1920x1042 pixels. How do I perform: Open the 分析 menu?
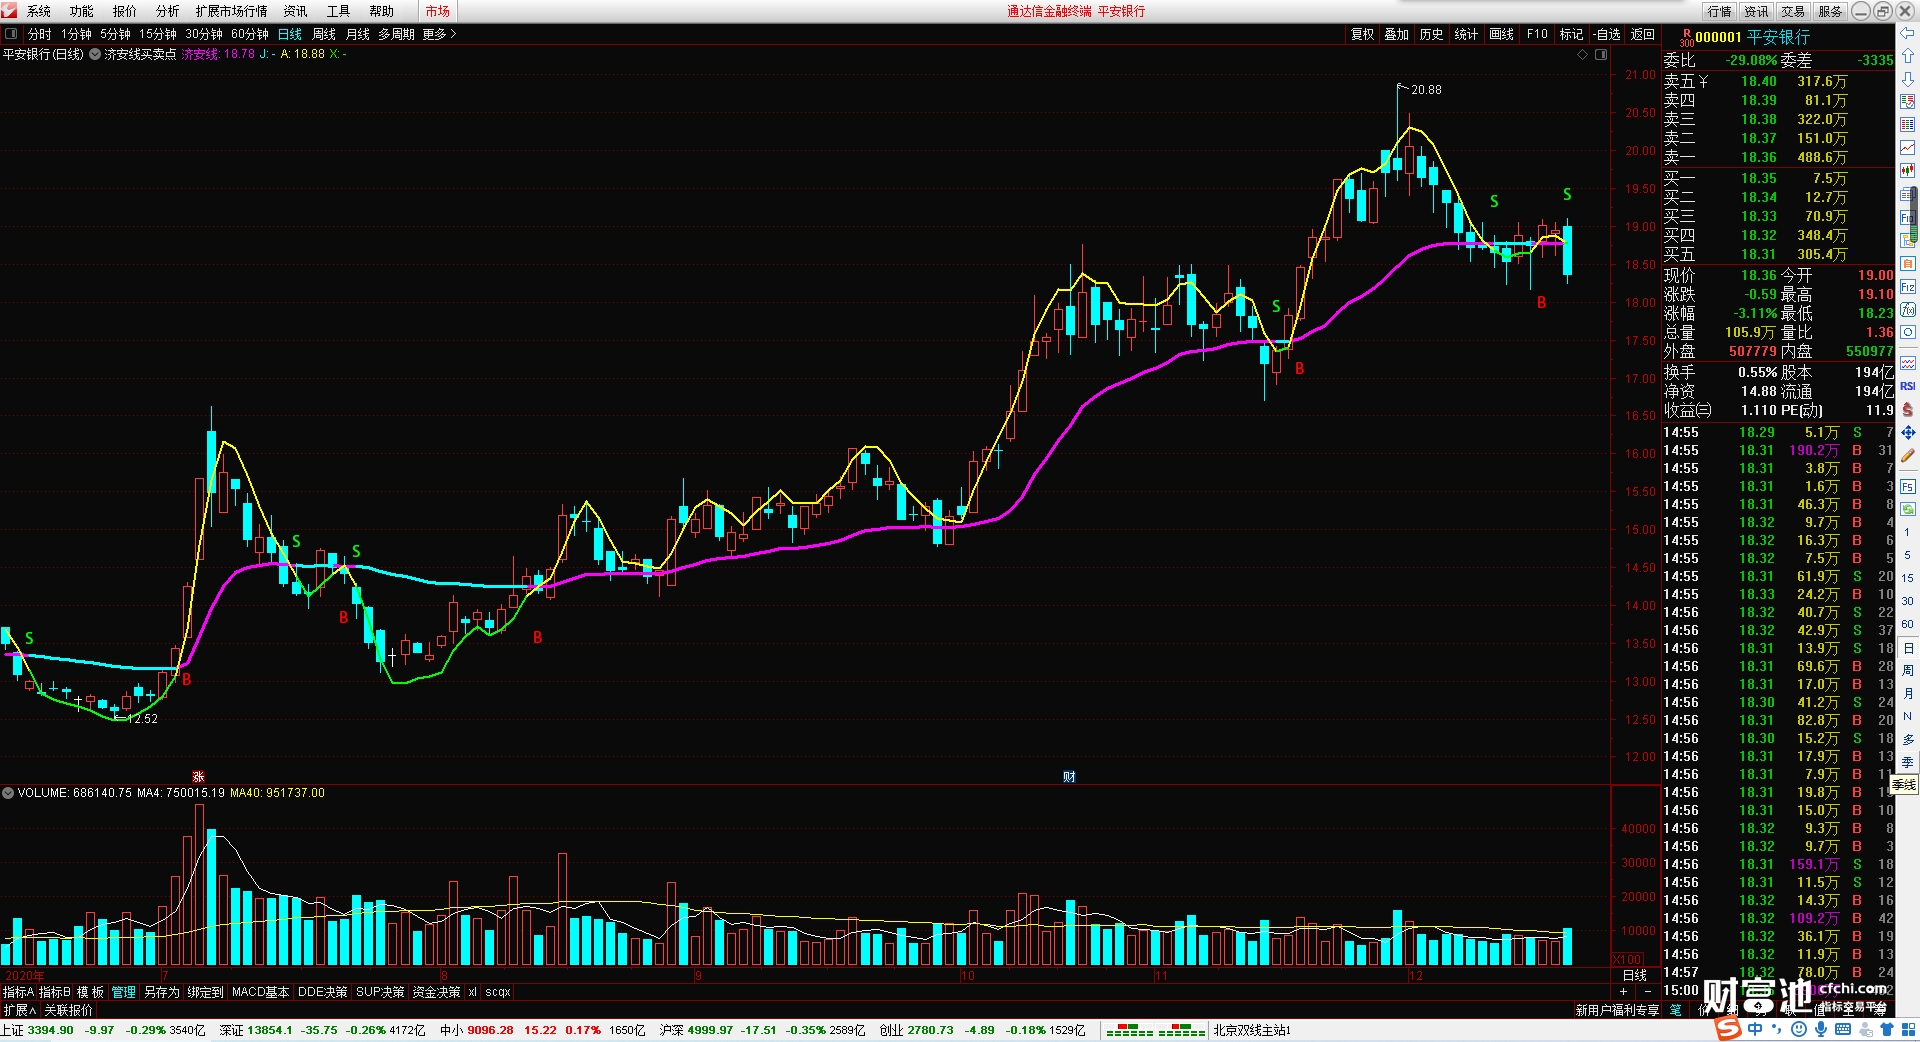pyautogui.click(x=167, y=11)
